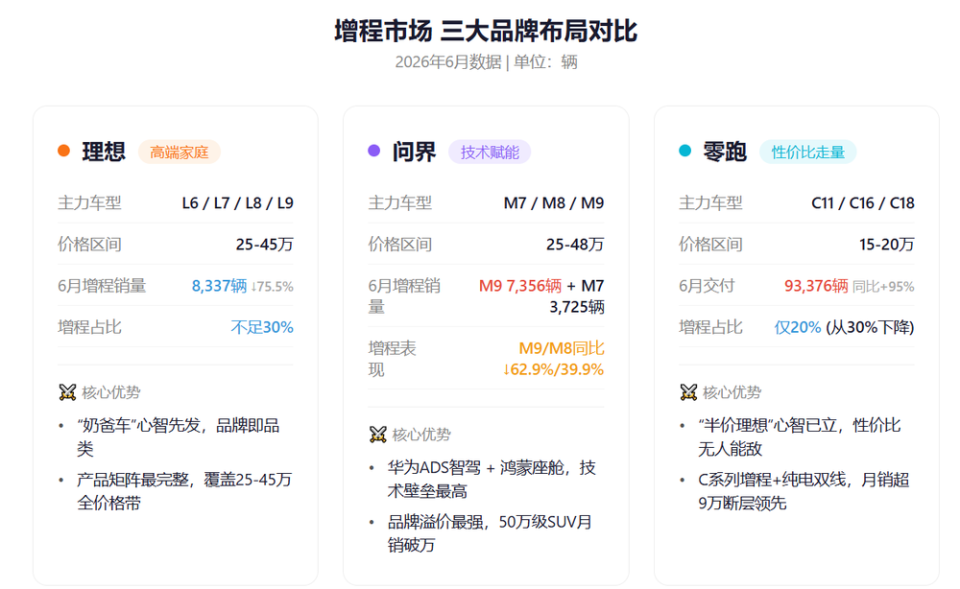Click bullet 产品矩阵最完整

184,491
